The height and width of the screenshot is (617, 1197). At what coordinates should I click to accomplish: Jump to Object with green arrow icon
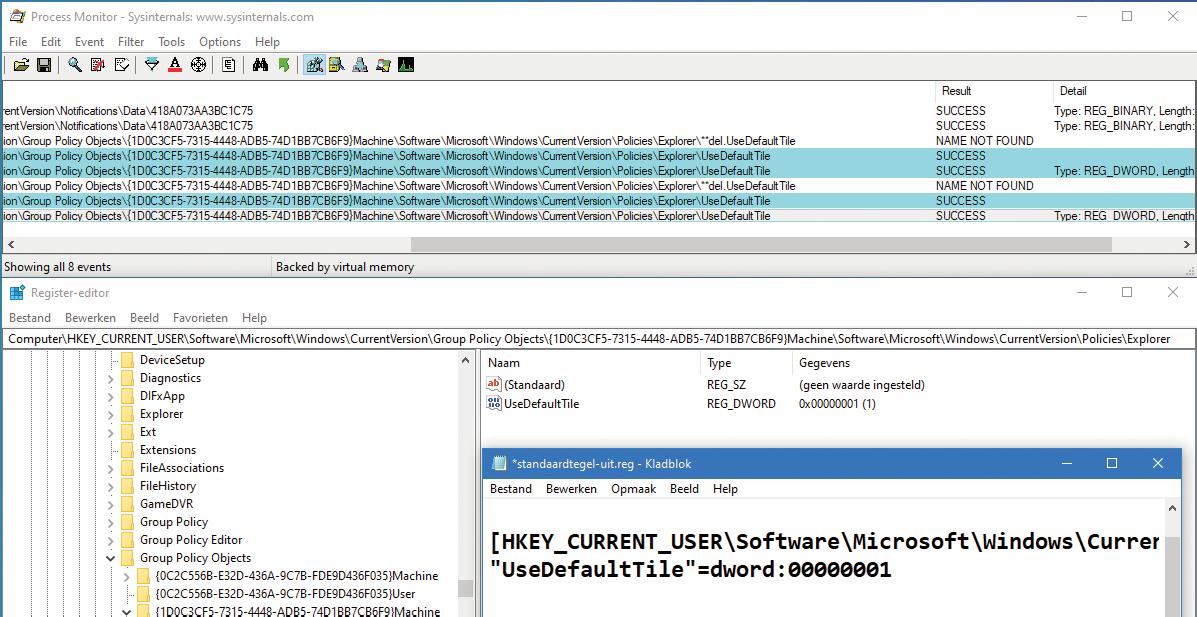[284, 66]
